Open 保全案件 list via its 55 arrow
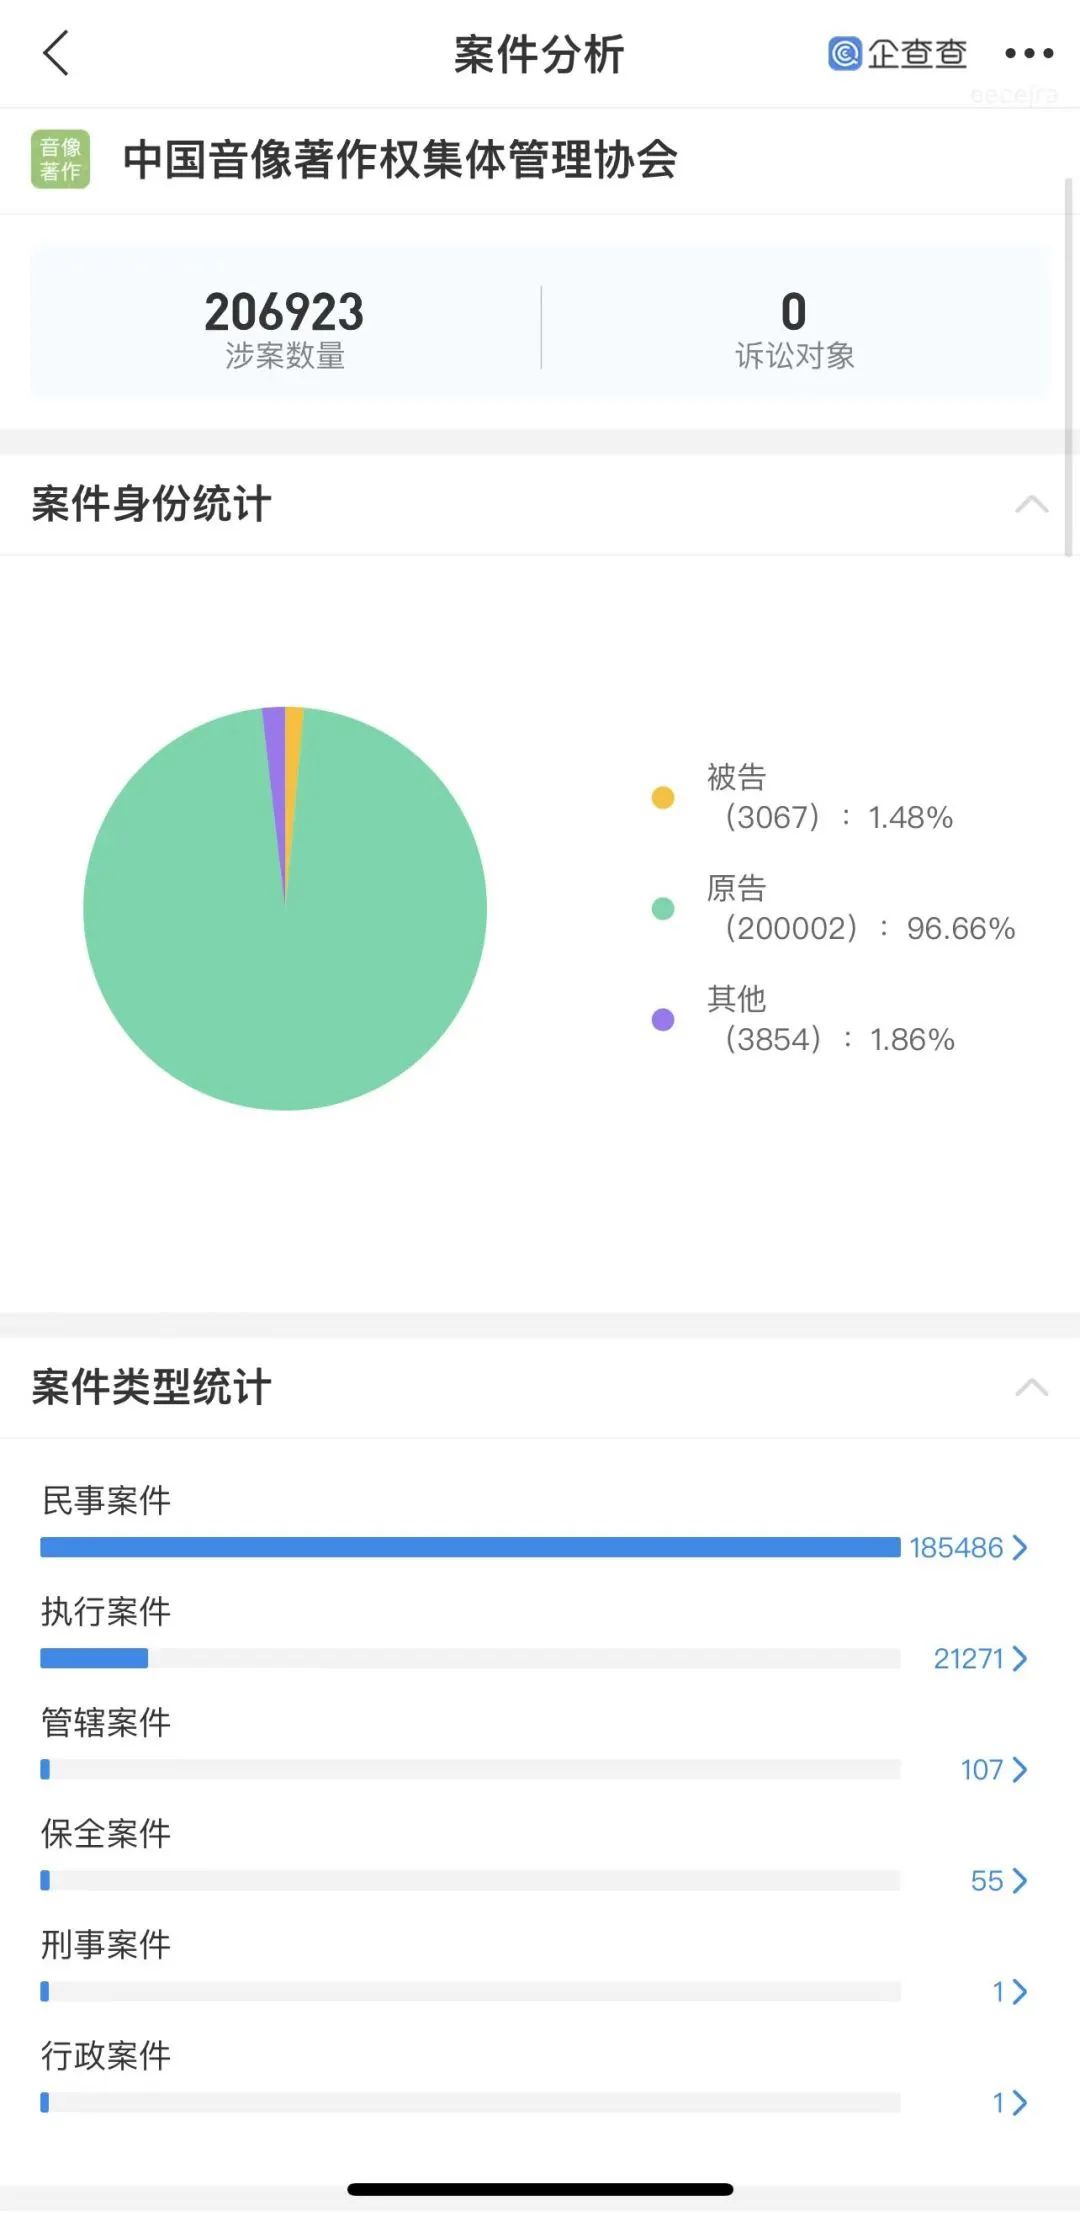The image size is (1080, 2215). pyautogui.click(x=1019, y=1880)
